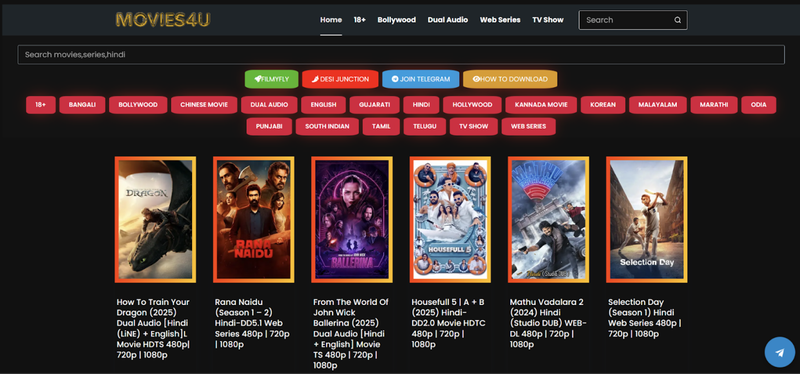
Task: Select the TAMIL category tag
Action: pos(381,127)
